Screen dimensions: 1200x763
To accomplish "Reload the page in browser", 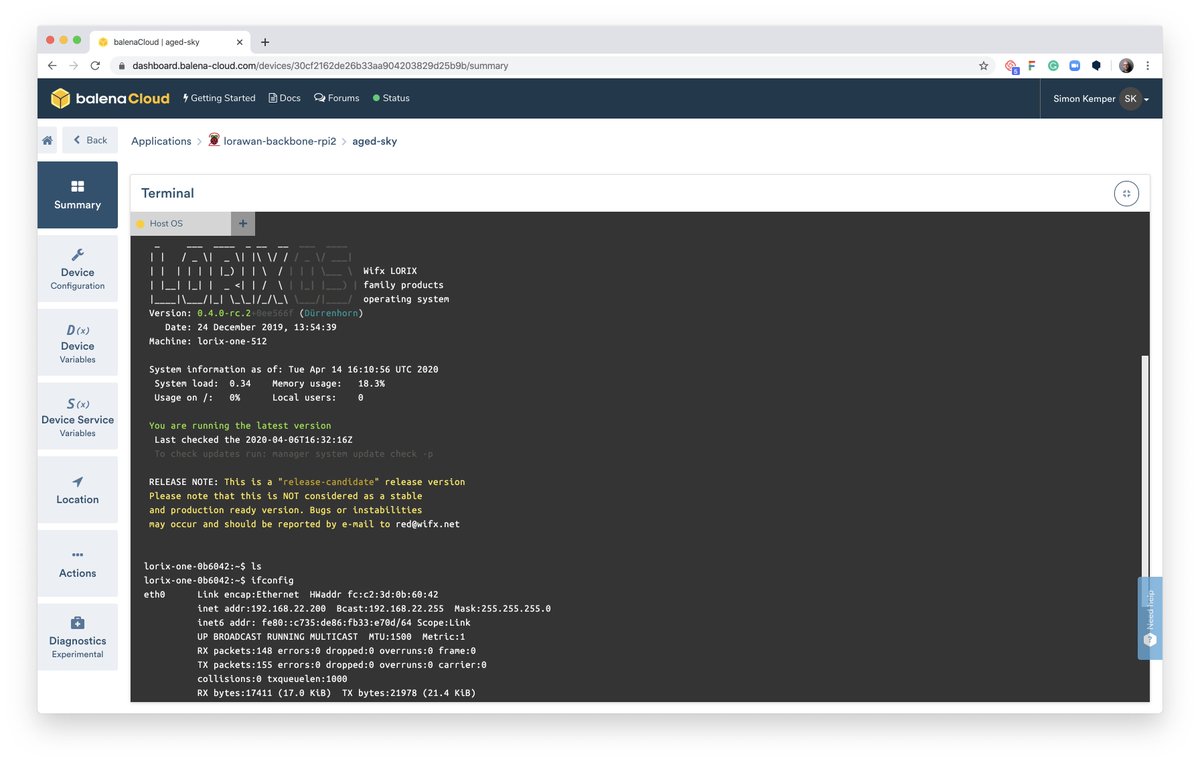I will click(95, 66).
